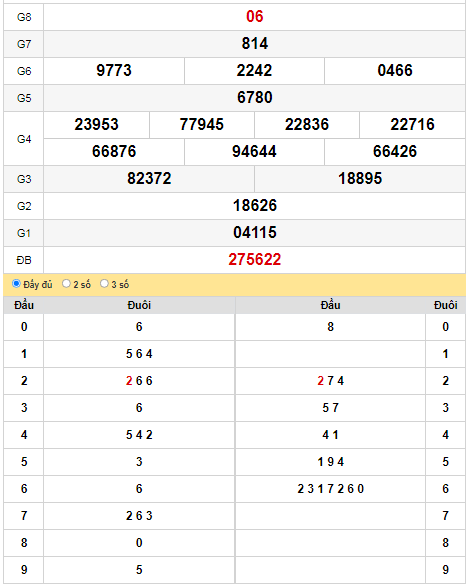Click G6 number 0466
This screenshot has width=469, height=586.
coord(395,71)
